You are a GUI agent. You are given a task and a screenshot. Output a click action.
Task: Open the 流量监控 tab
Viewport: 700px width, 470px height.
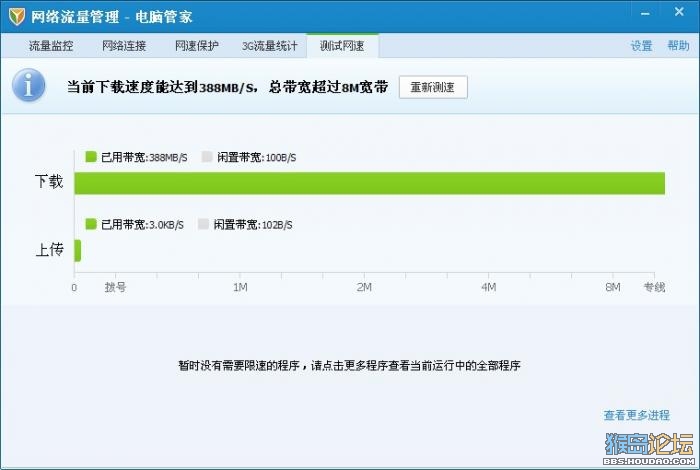pos(51,46)
